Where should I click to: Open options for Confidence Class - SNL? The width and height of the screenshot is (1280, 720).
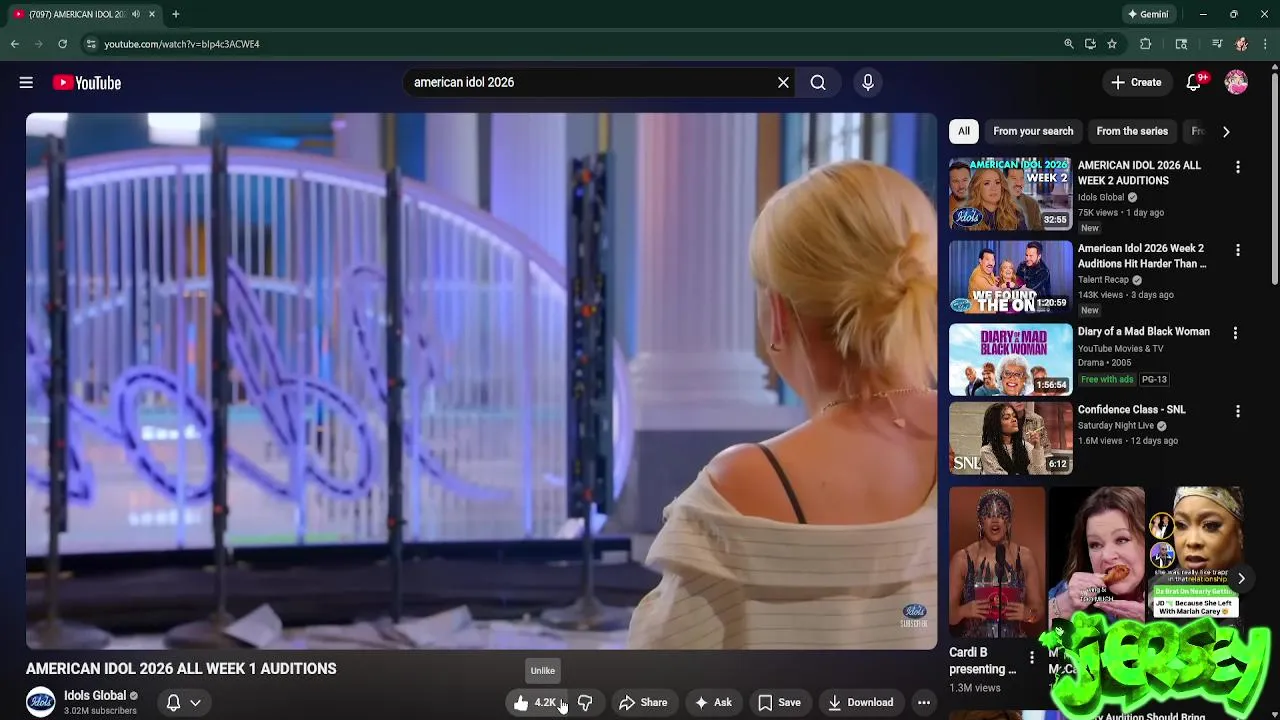[x=1238, y=411]
